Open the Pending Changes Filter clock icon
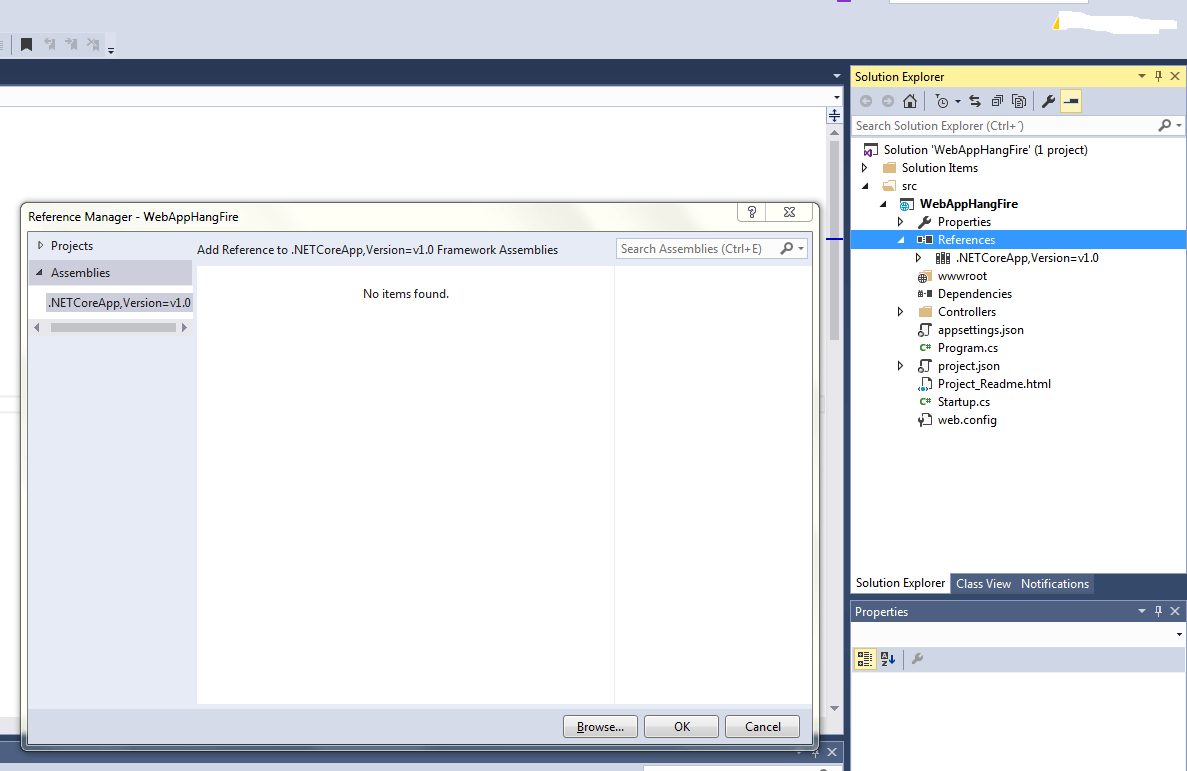Viewport: 1187px width, 771px height. click(x=942, y=101)
